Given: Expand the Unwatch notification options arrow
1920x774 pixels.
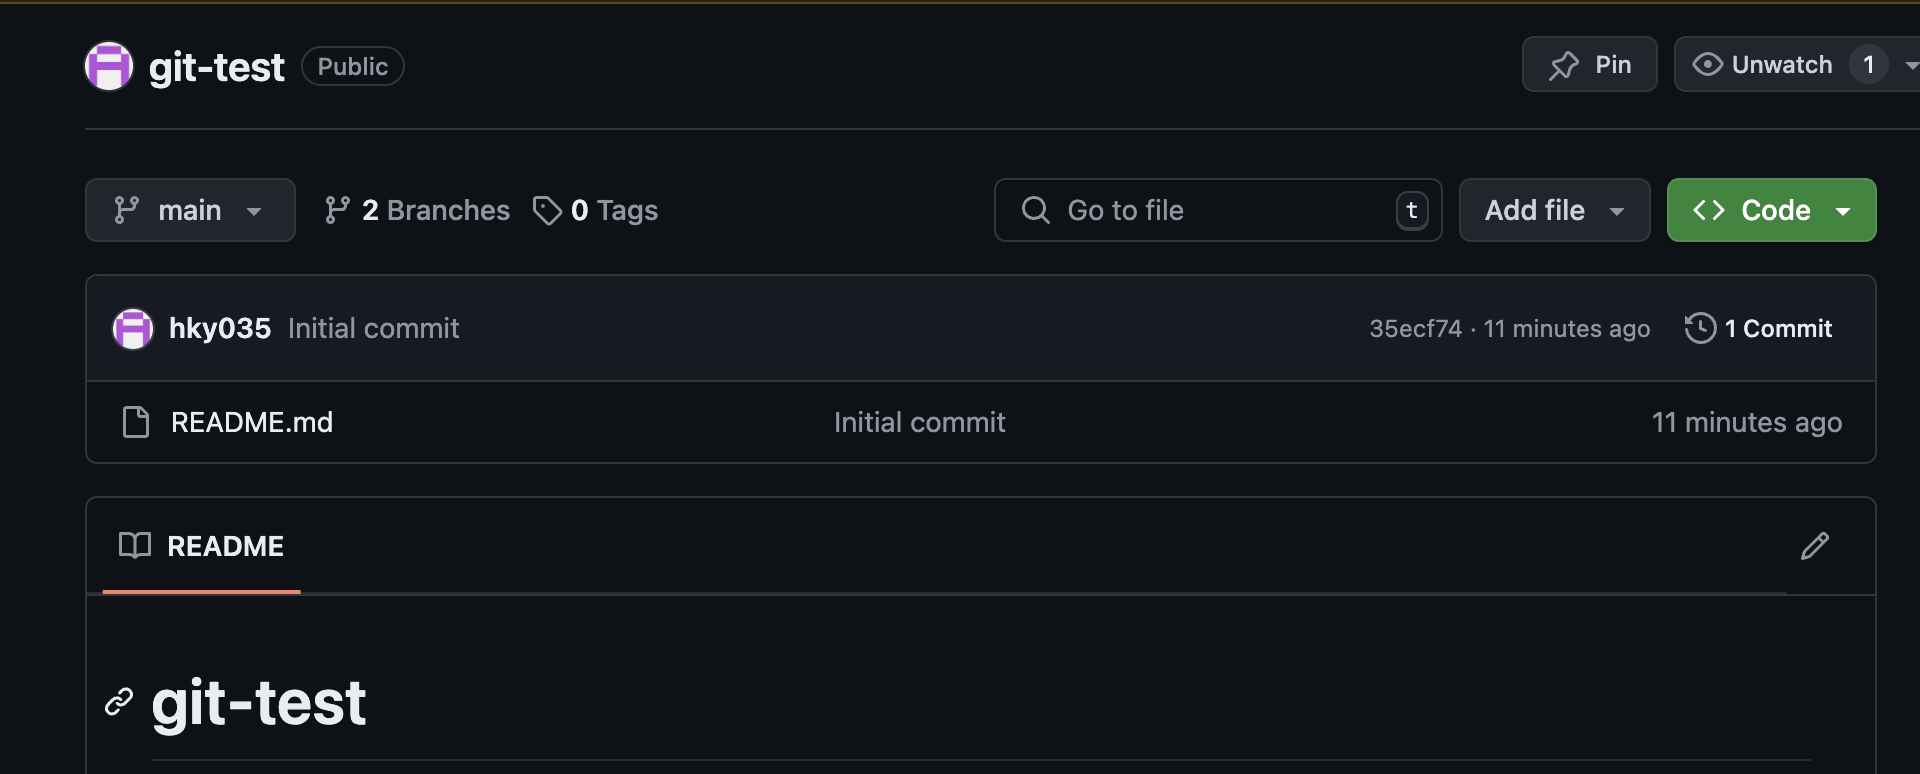Looking at the screenshot, I should point(1910,65).
